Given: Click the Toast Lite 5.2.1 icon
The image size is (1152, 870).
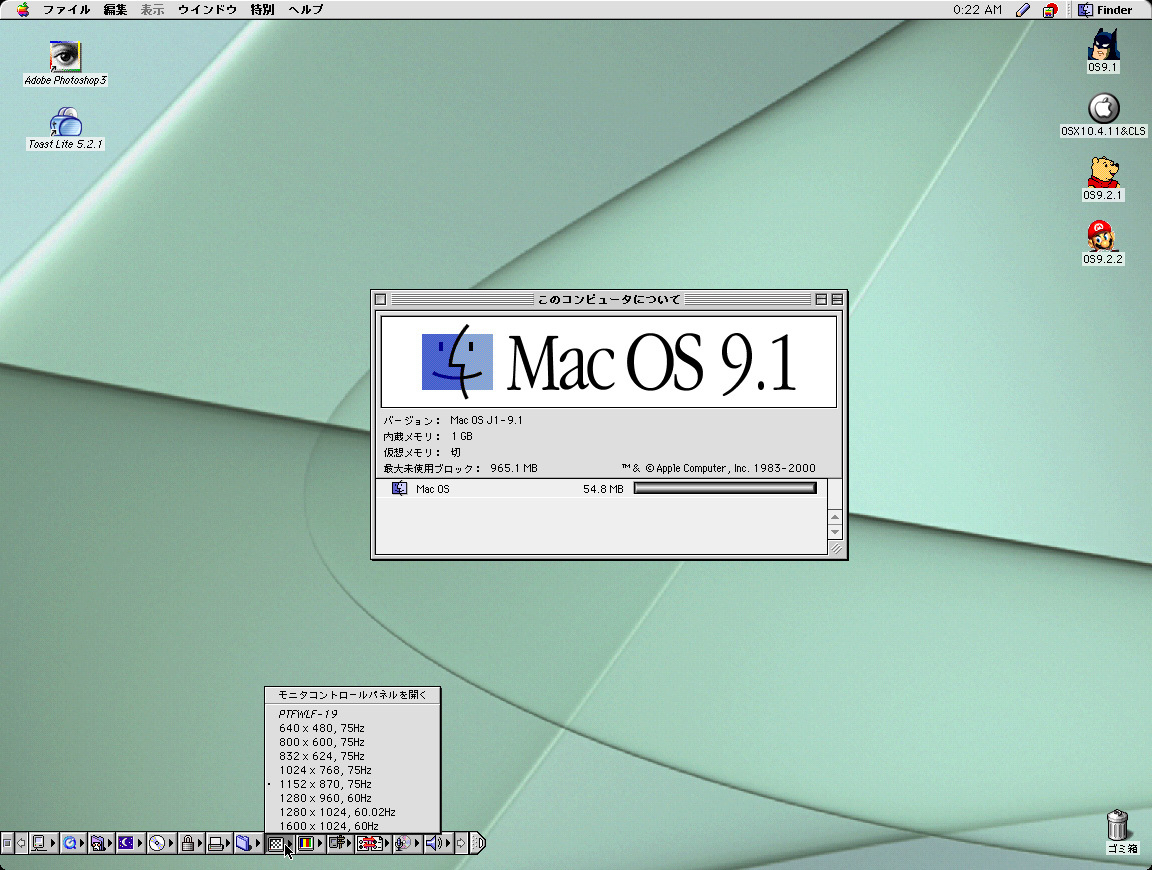Looking at the screenshot, I should (65, 123).
